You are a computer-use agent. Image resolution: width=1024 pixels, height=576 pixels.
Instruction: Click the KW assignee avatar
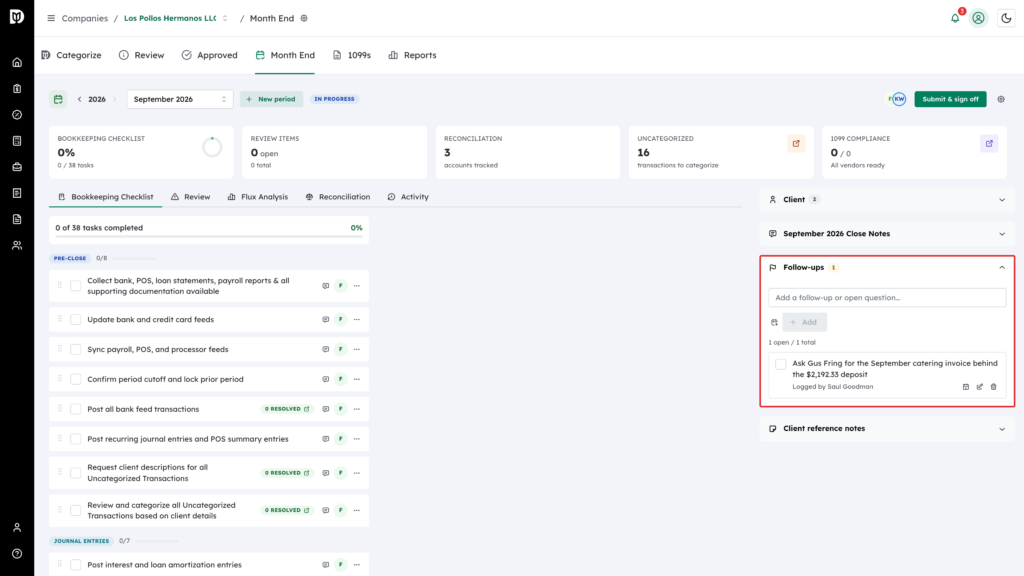pyautogui.click(x=899, y=99)
